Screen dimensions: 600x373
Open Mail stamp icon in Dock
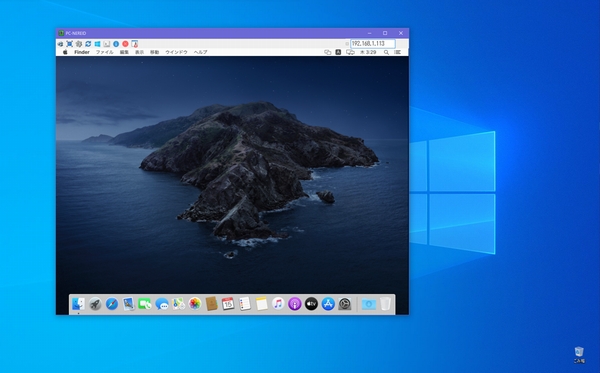pyautogui.click(x=128, y=304)
